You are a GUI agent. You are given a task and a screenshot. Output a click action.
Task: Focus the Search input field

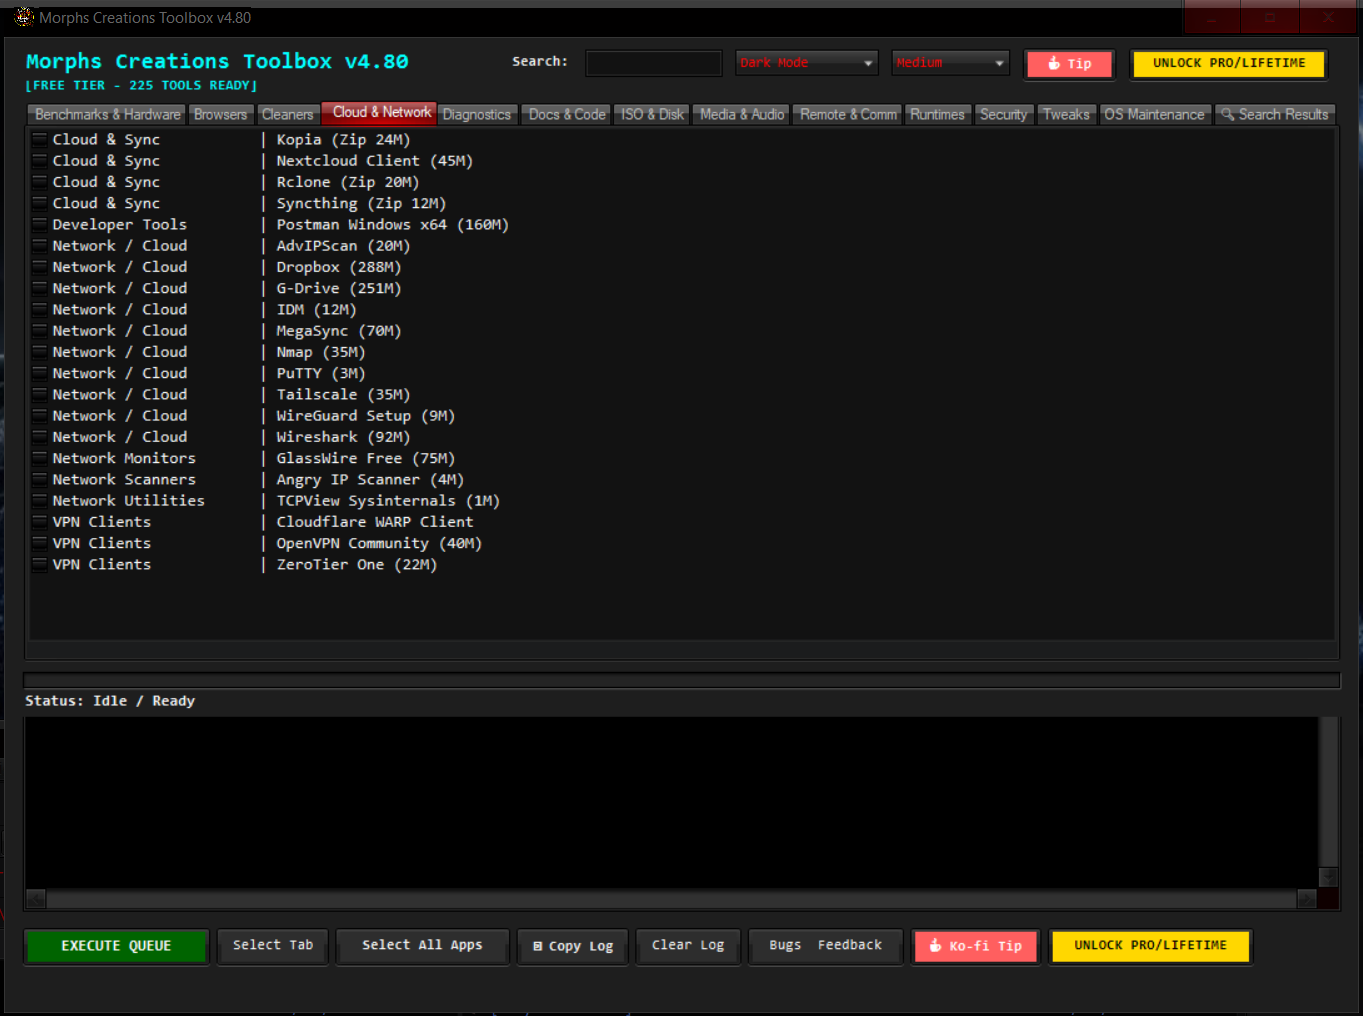coord(654,63)
